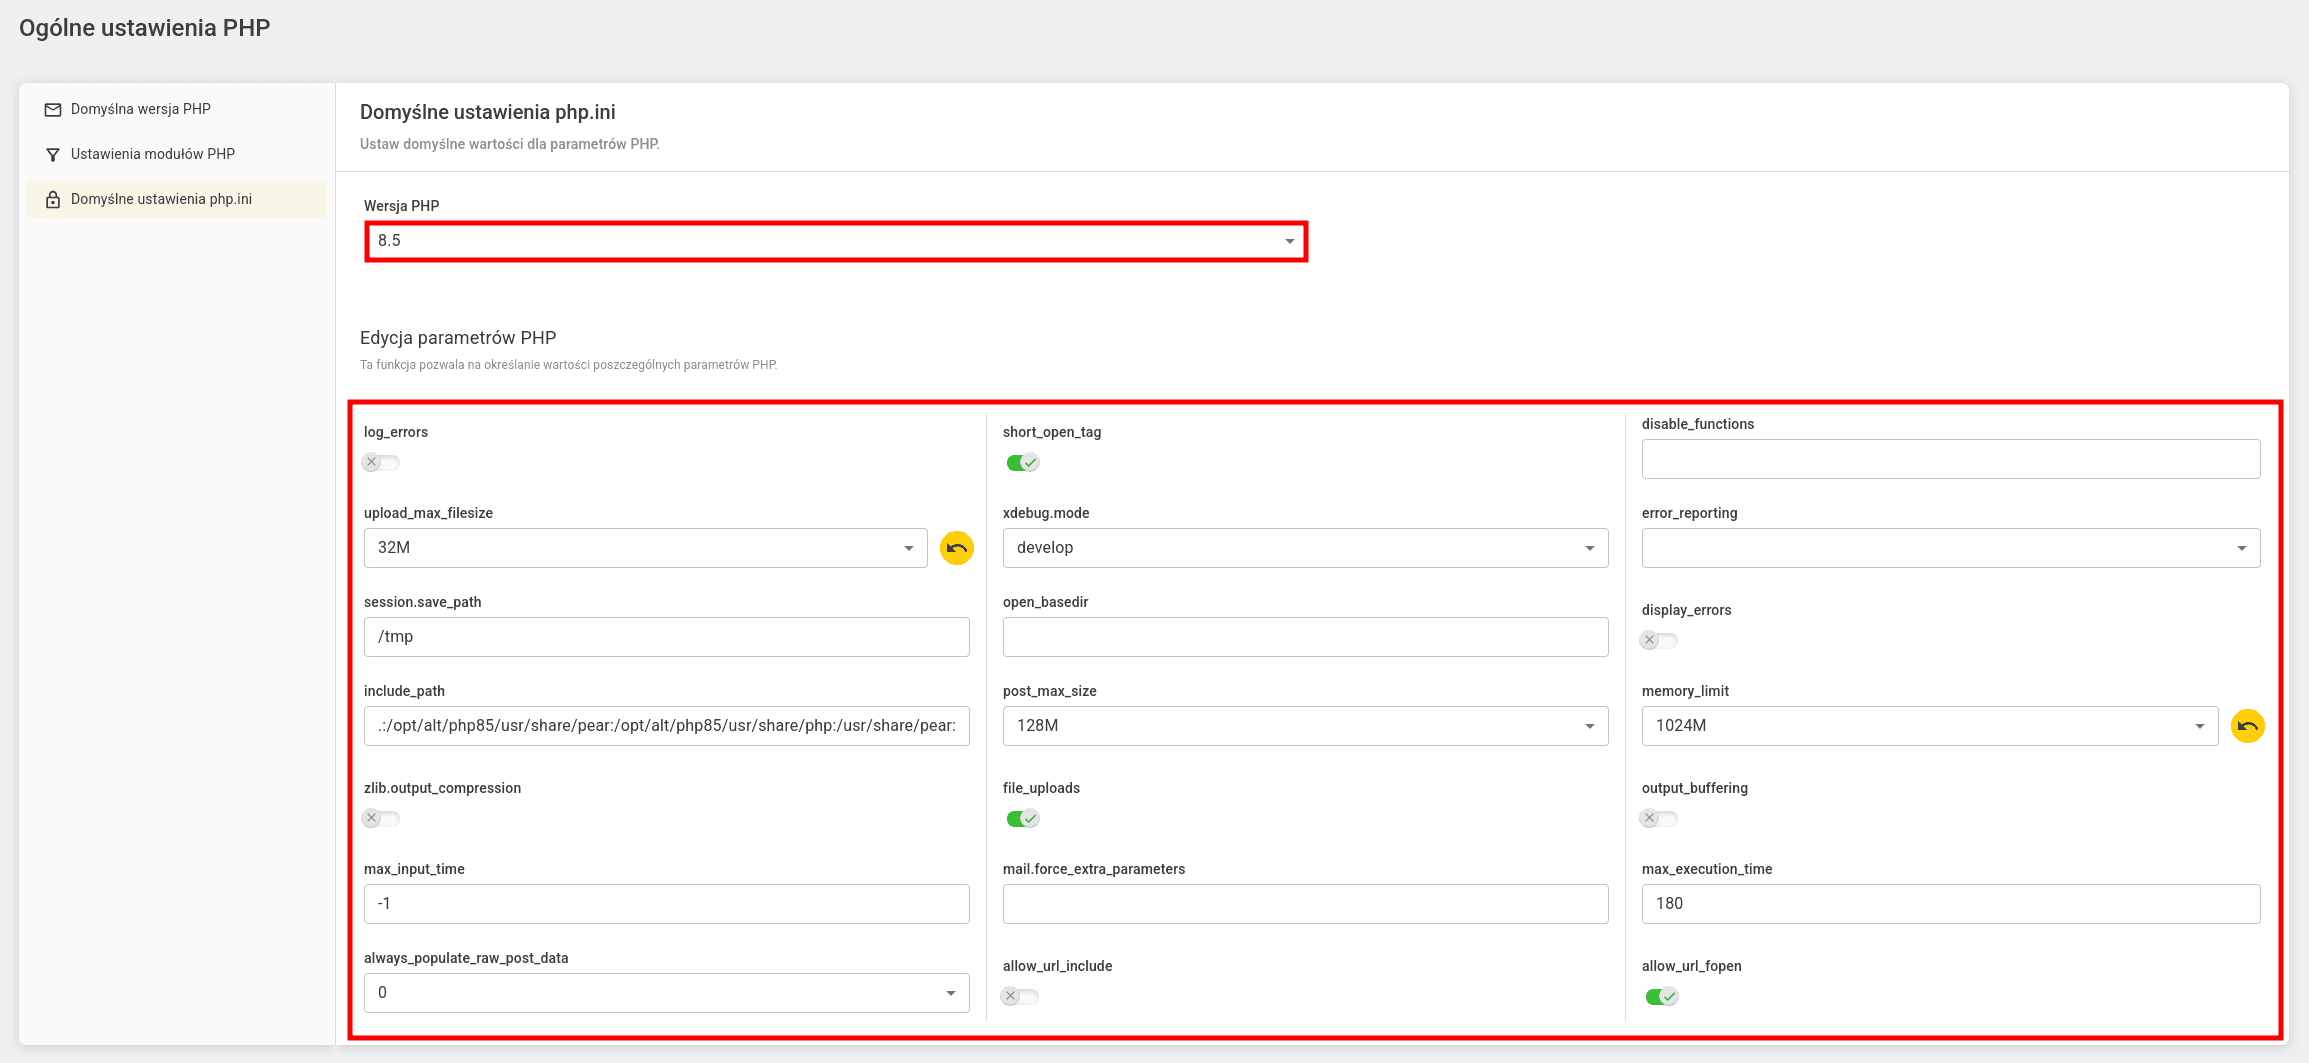The width and height of the screenshot is (2309, 1063).
Task: Click into the include_path text field
Action: (666, 726)
